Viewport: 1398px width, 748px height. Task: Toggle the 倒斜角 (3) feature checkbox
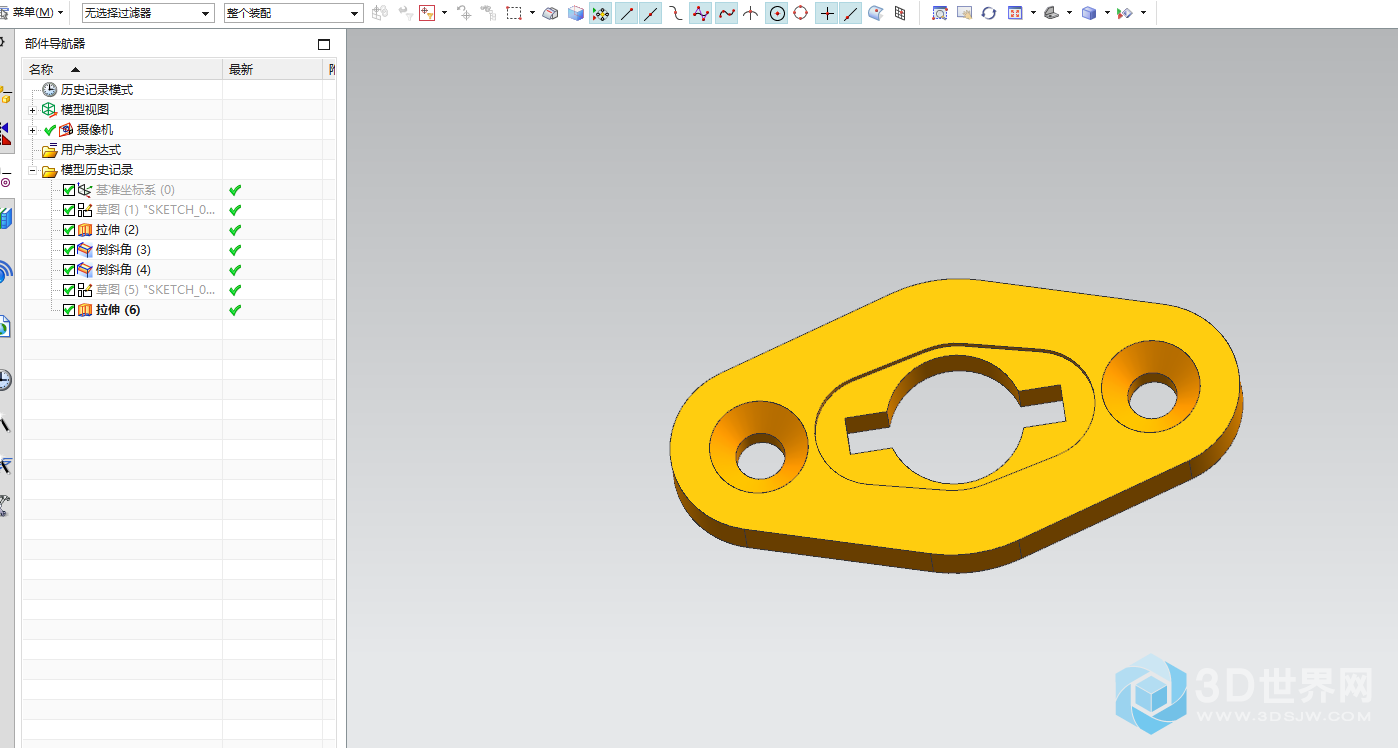pos(69,250)
